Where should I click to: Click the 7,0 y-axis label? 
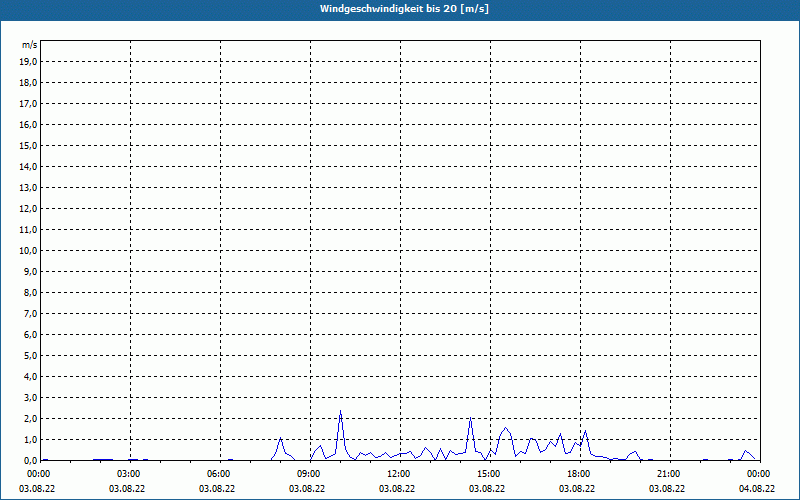pos(30,313)
